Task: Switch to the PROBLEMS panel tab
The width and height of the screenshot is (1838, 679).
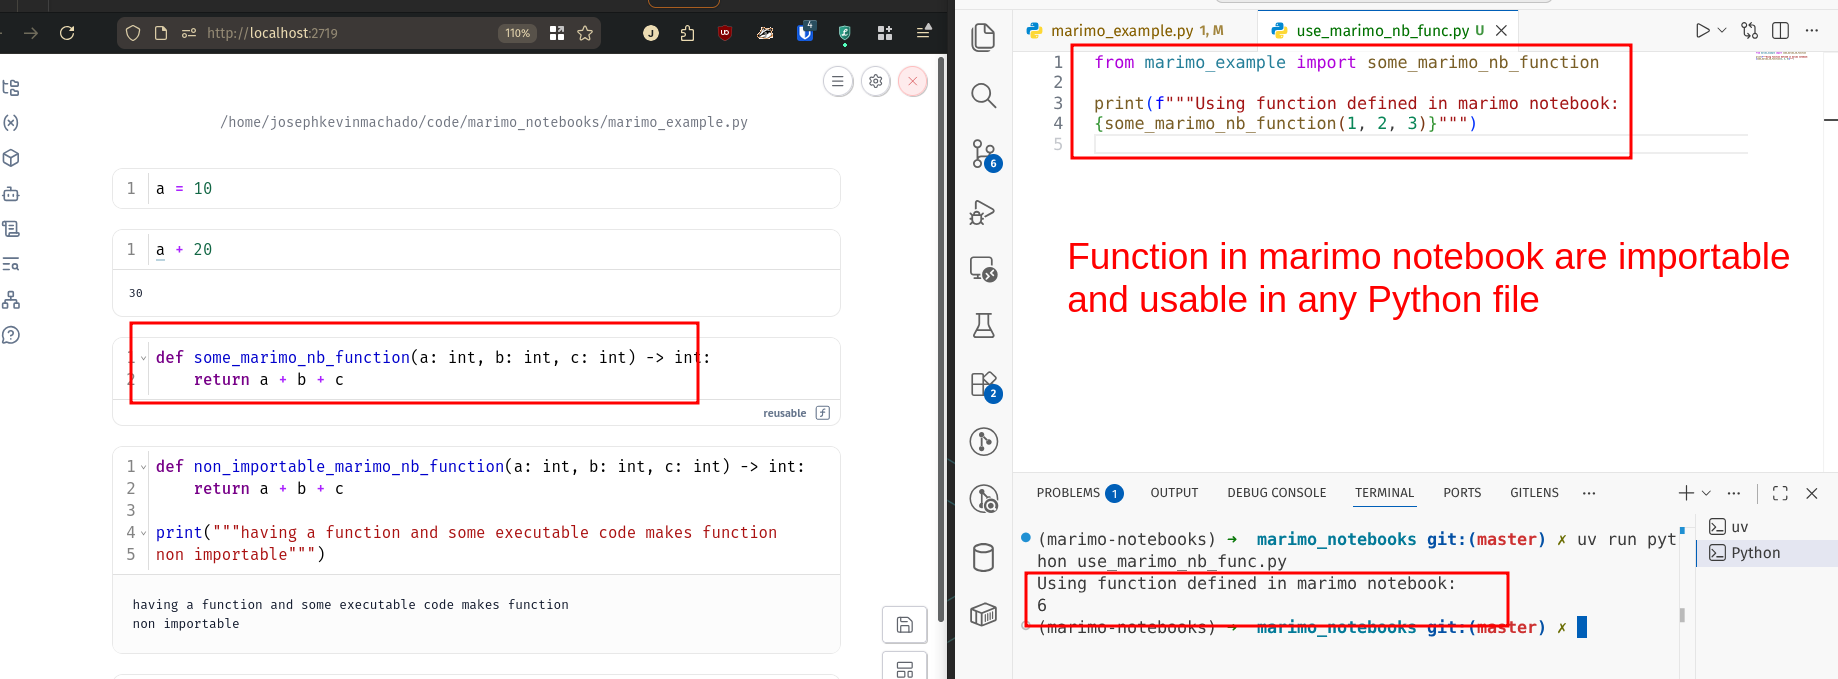Action: click(1068, 493)
